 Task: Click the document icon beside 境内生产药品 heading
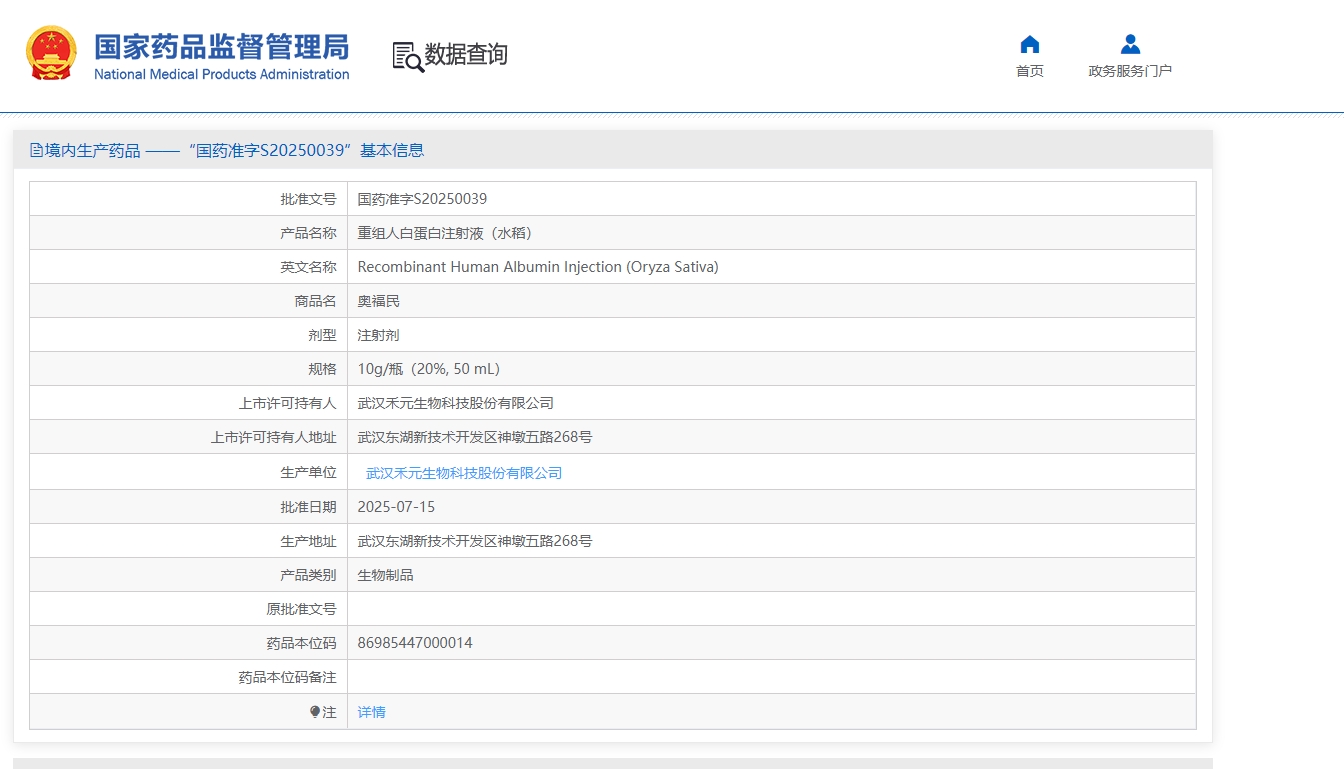click(x=36, y=151)
